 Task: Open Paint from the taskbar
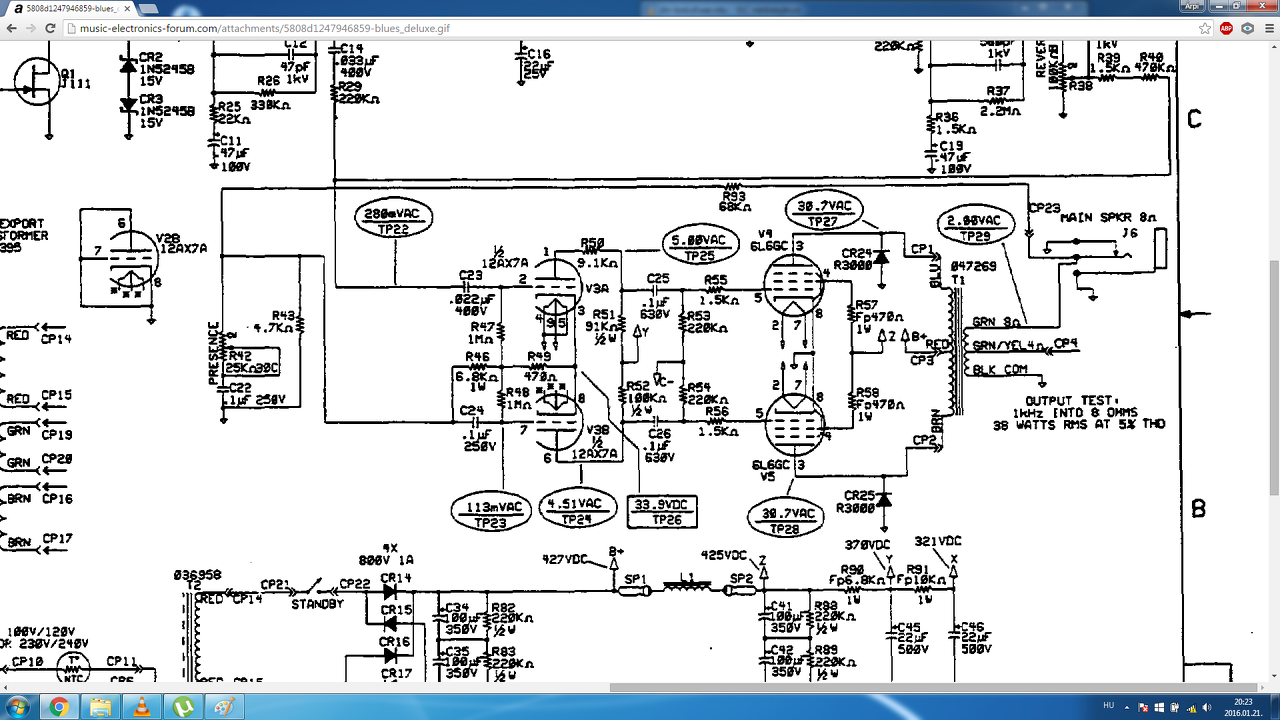(x=223, y=707)
